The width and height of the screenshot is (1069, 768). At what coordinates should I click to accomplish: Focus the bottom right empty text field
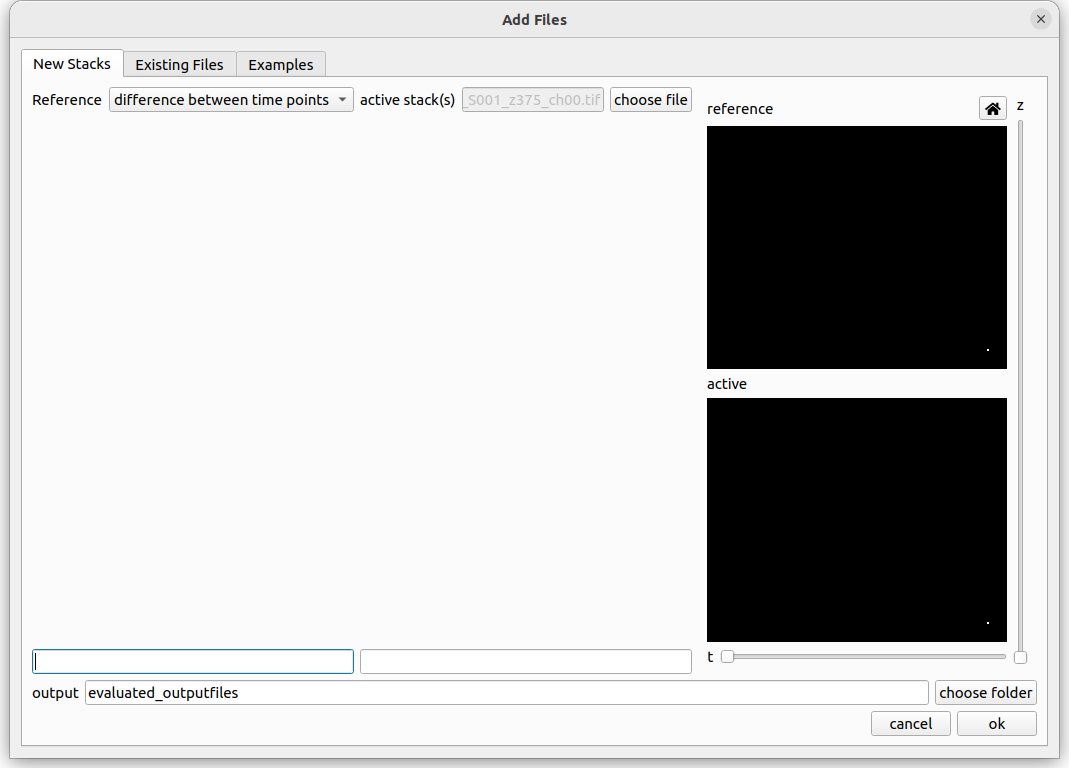point(526,661)
